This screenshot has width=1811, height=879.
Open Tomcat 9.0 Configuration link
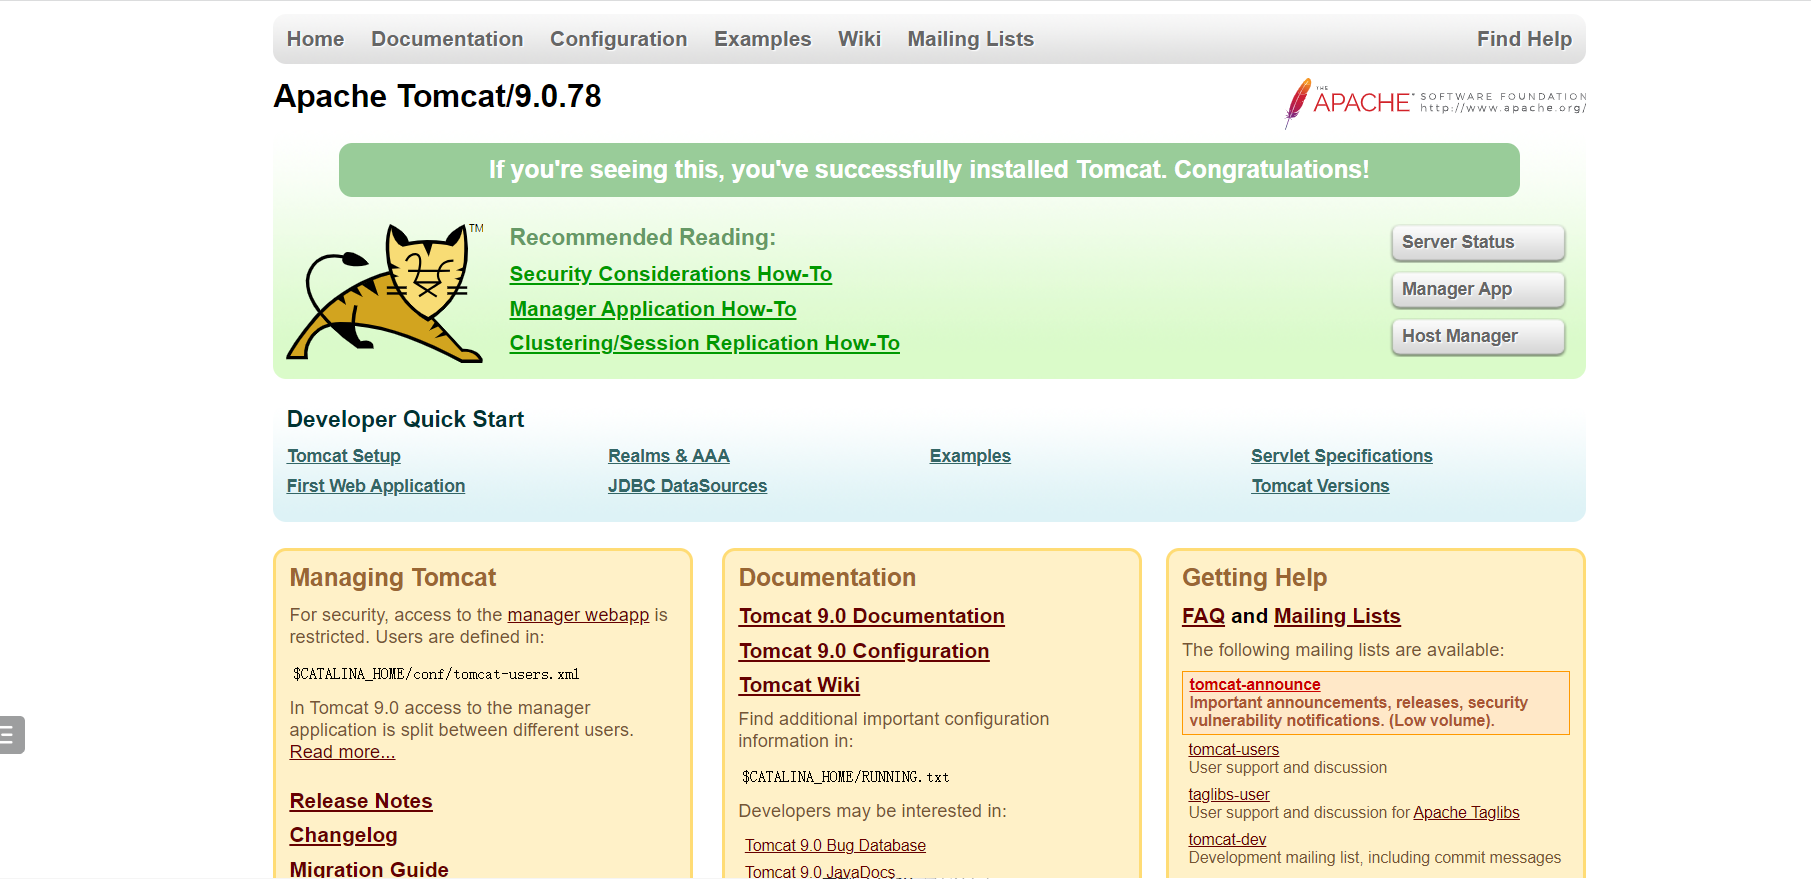point(864,651)
